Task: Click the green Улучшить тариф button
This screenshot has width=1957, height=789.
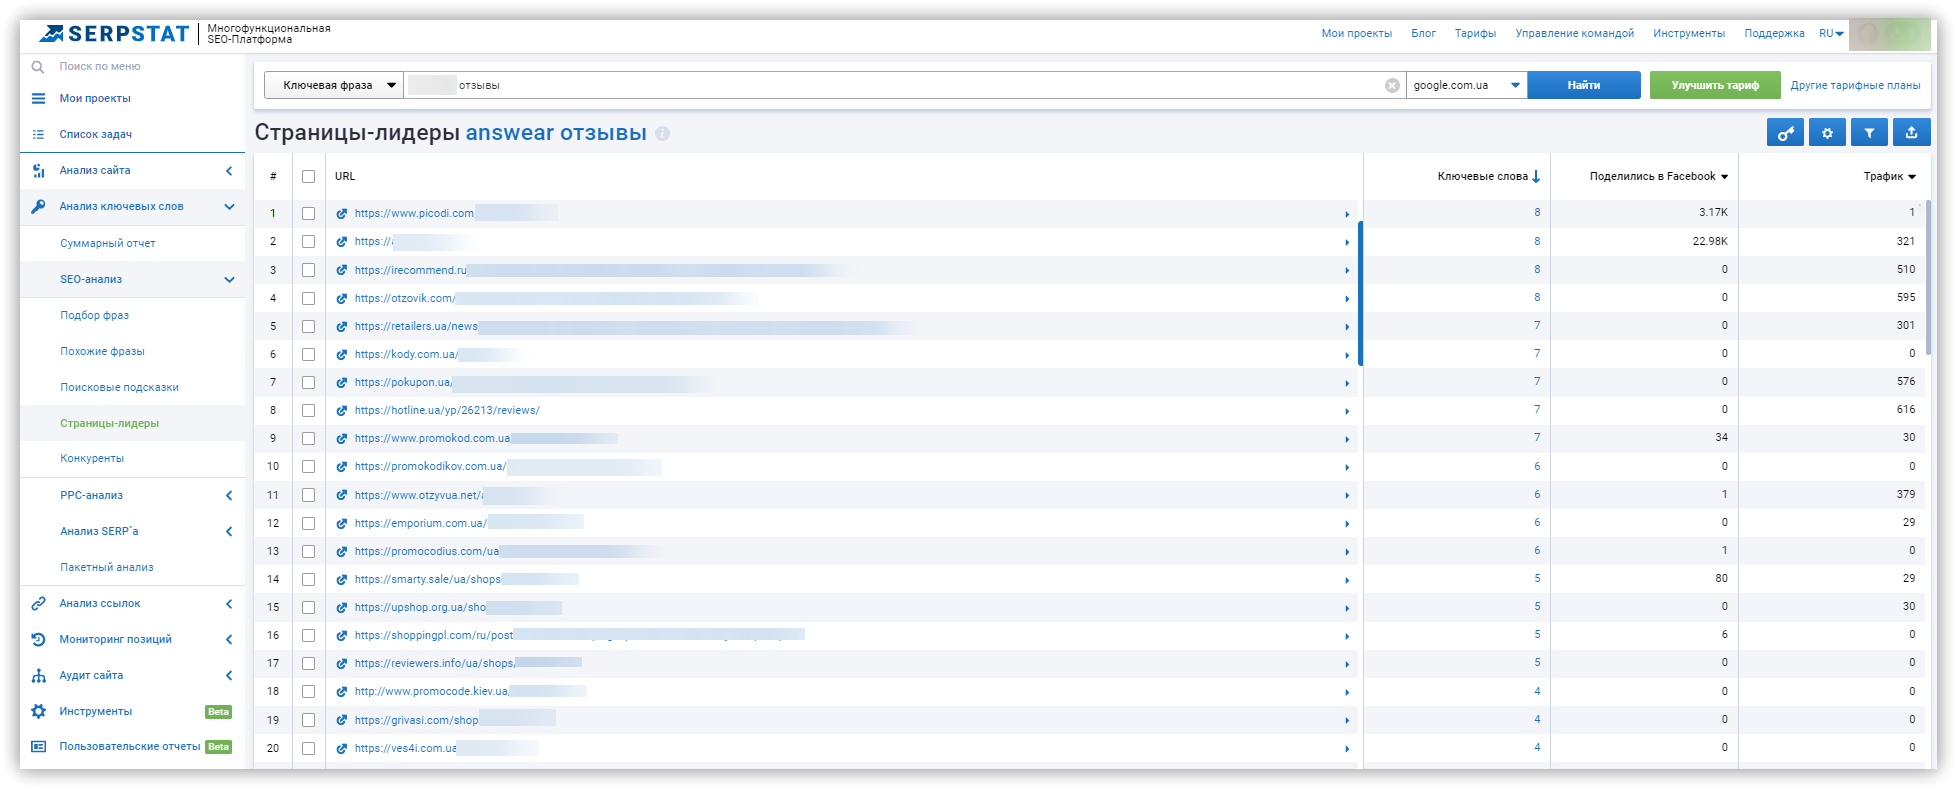Action: [1714, 86]
